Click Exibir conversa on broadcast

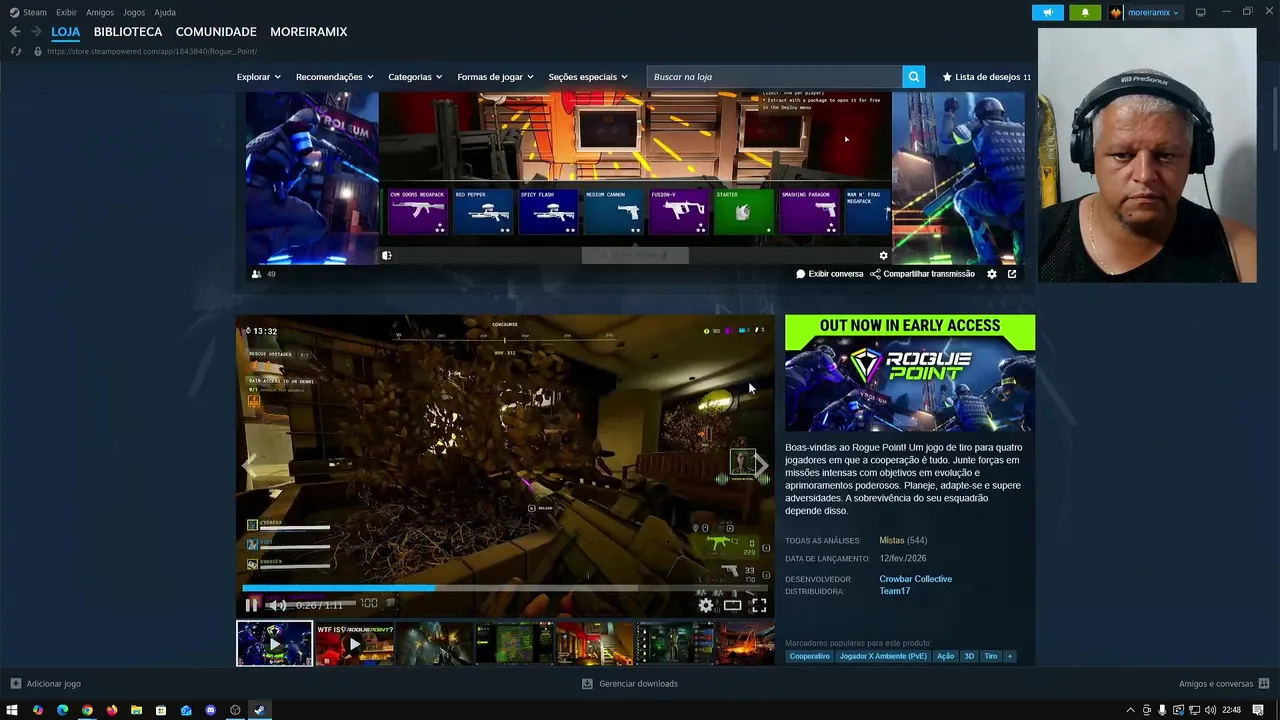click(829, 274)
